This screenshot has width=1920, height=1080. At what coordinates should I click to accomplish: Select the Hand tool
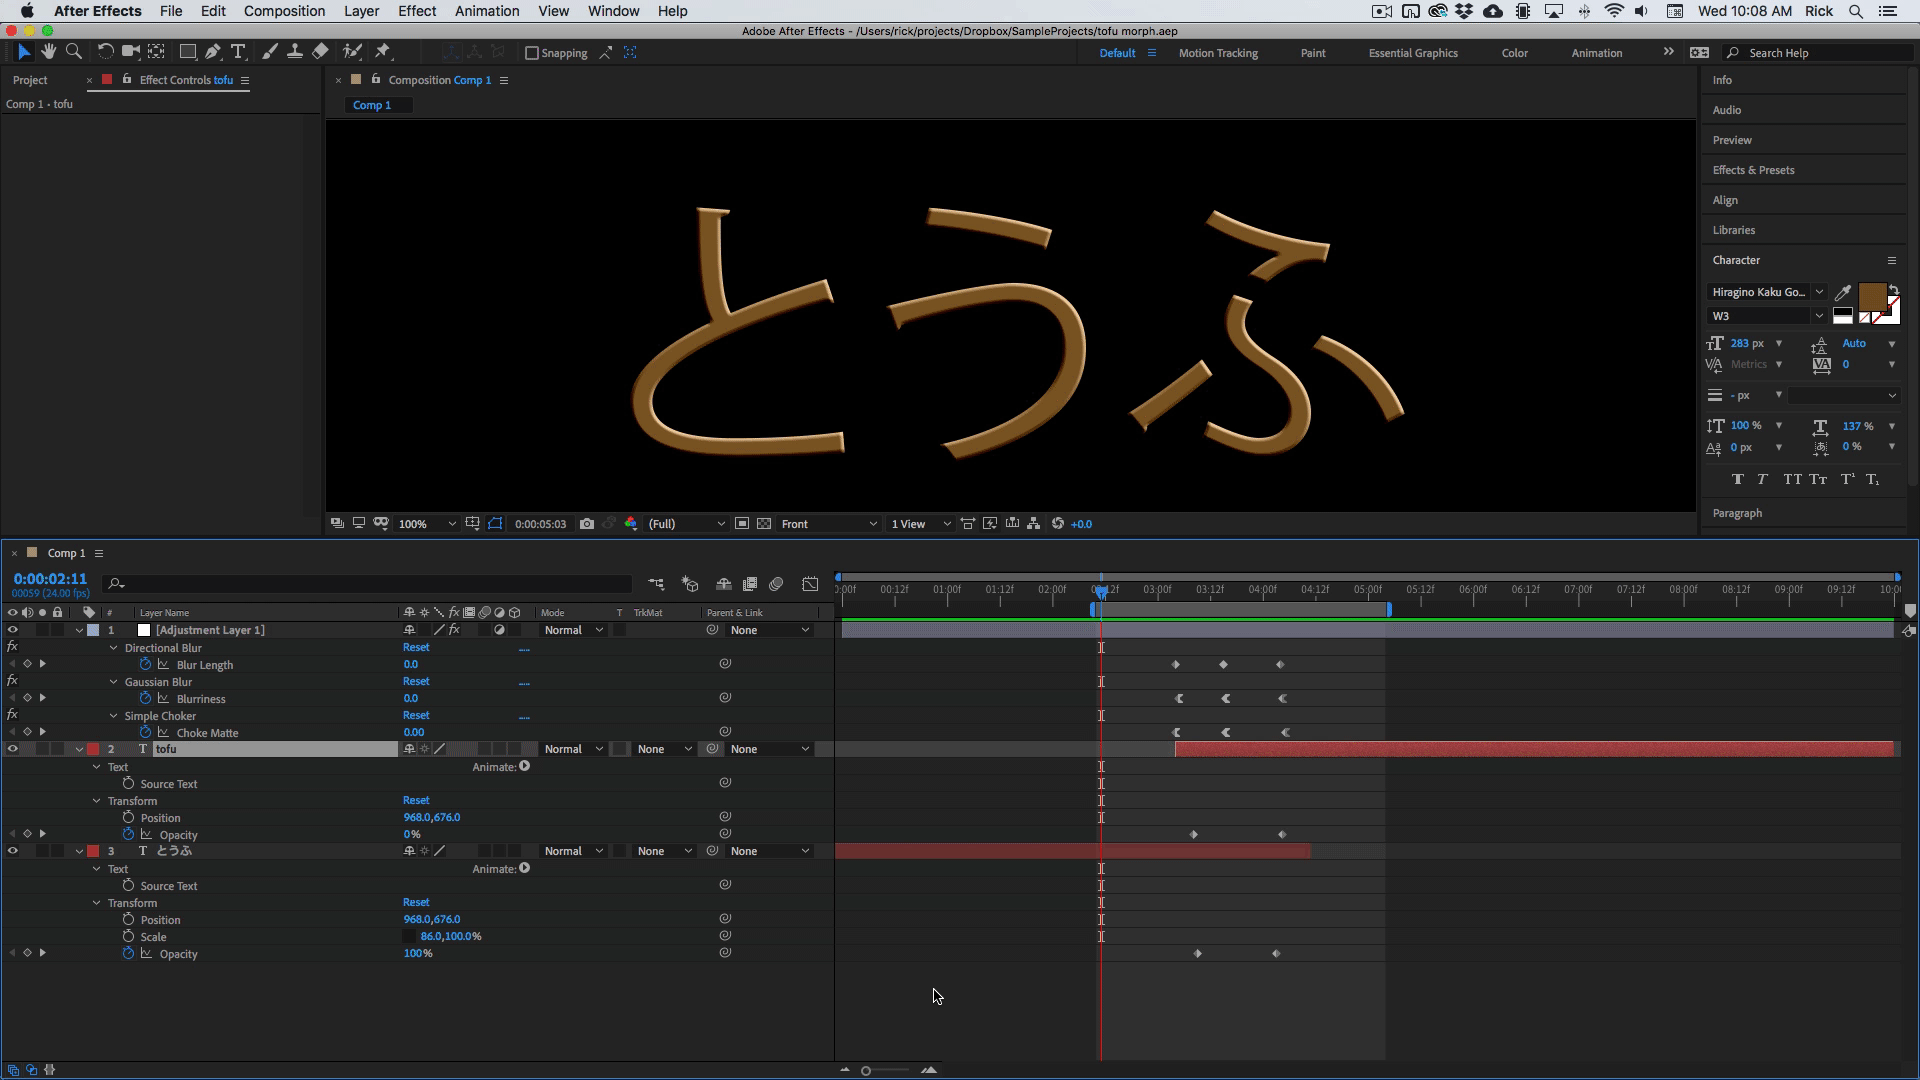point(48,52)
